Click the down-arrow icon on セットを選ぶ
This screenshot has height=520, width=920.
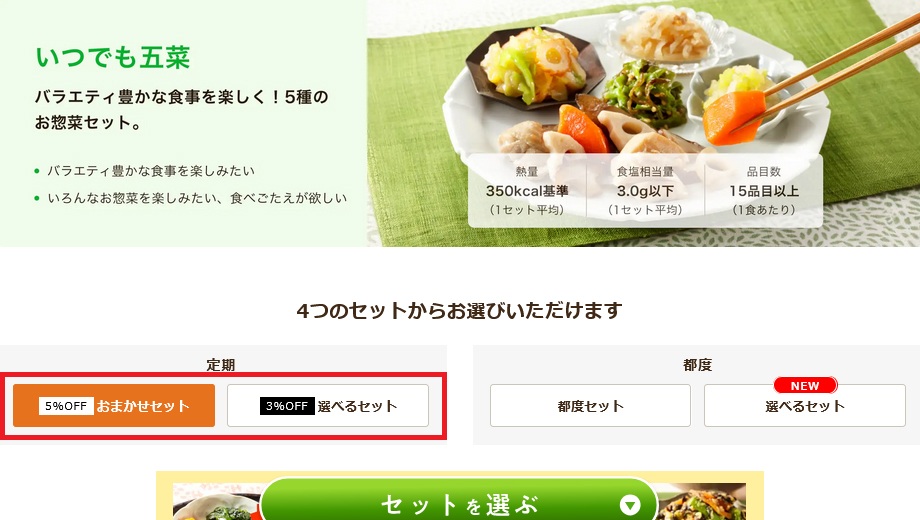click(x=630, y=505)
